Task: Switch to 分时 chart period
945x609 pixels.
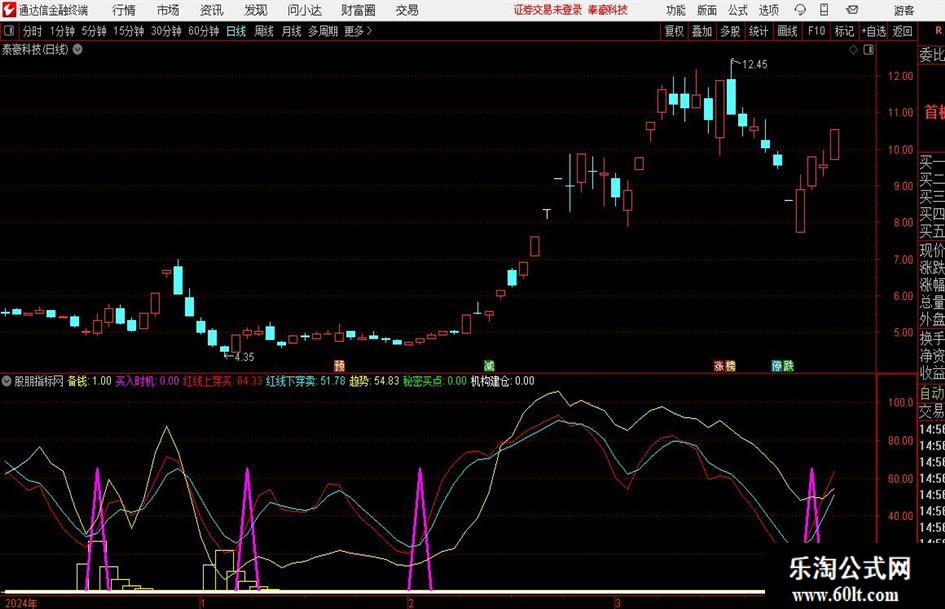Action: (32, 31)
